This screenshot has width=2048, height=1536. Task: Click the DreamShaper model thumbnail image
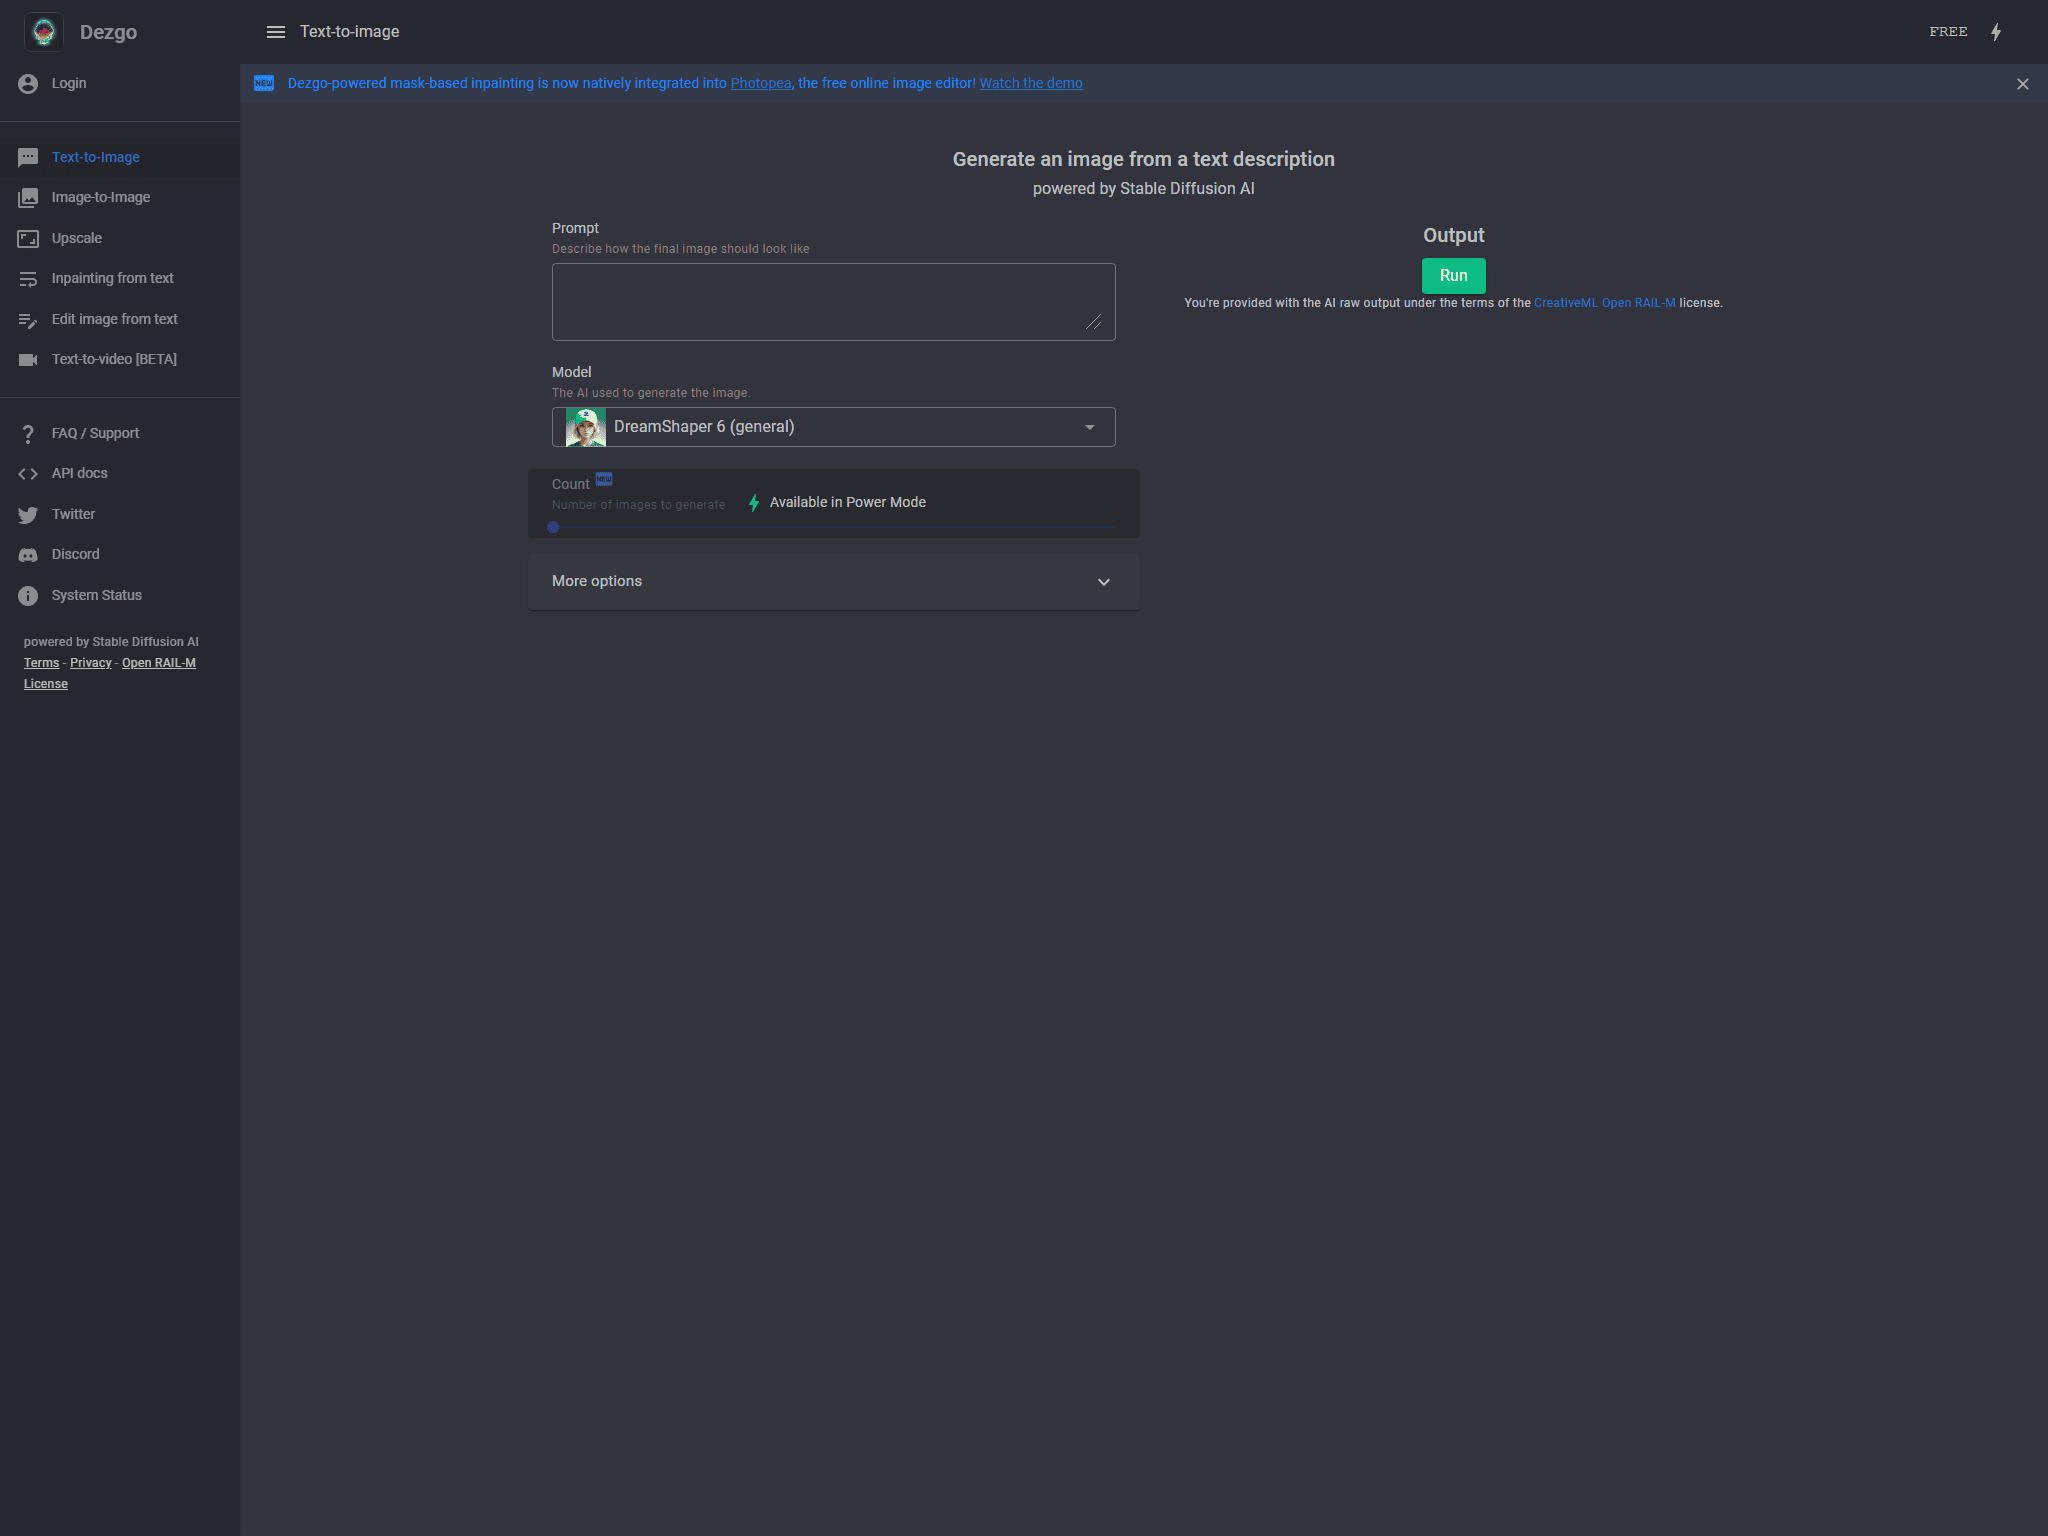(586, 427)
